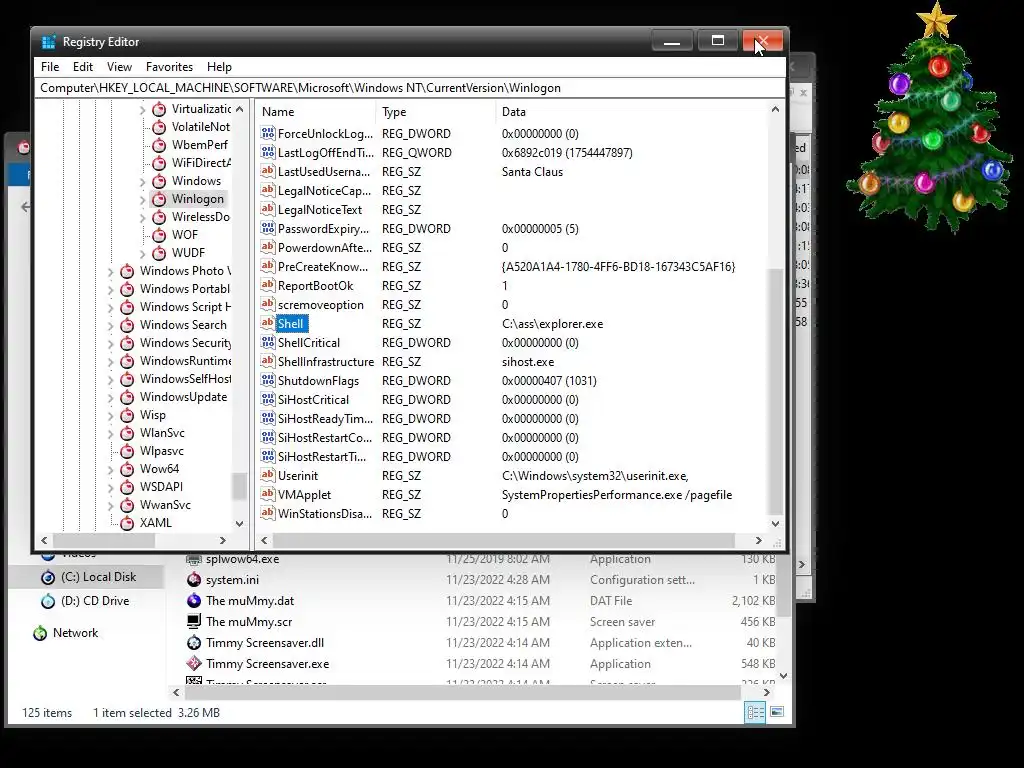The image size is (1024, 768).
Task: Click the values pane vertical scrollbar
Action: (775, 392)
